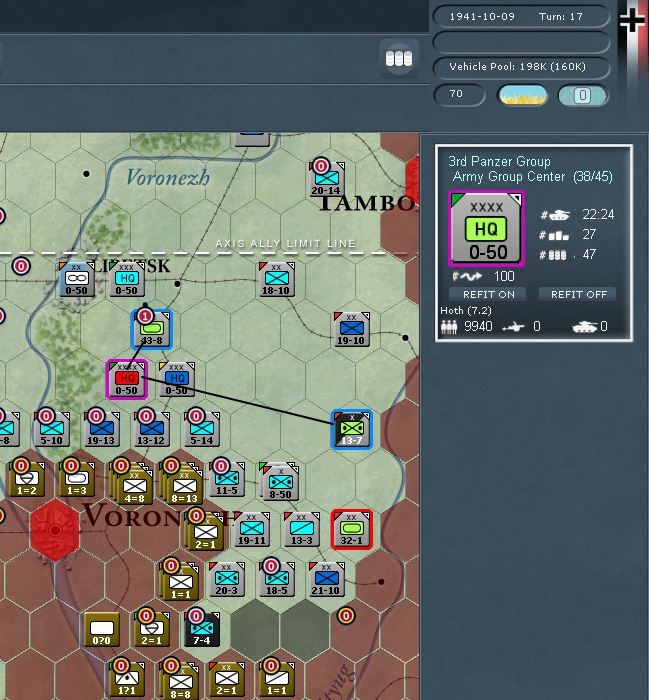The image size is (649, 700).
Task: Select the 13-7 brigade counter outlined in blue
Action: [352, 429]
